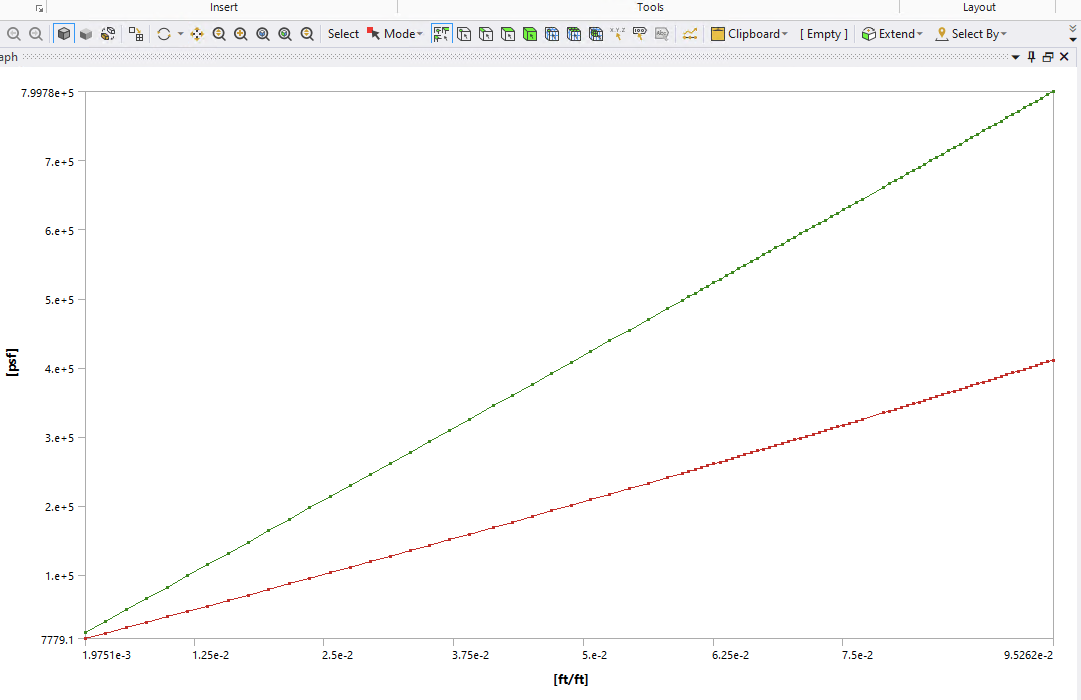Enable Body selection filter green cube
This screenshot has height=700, width=1081.
pos(530,34)
